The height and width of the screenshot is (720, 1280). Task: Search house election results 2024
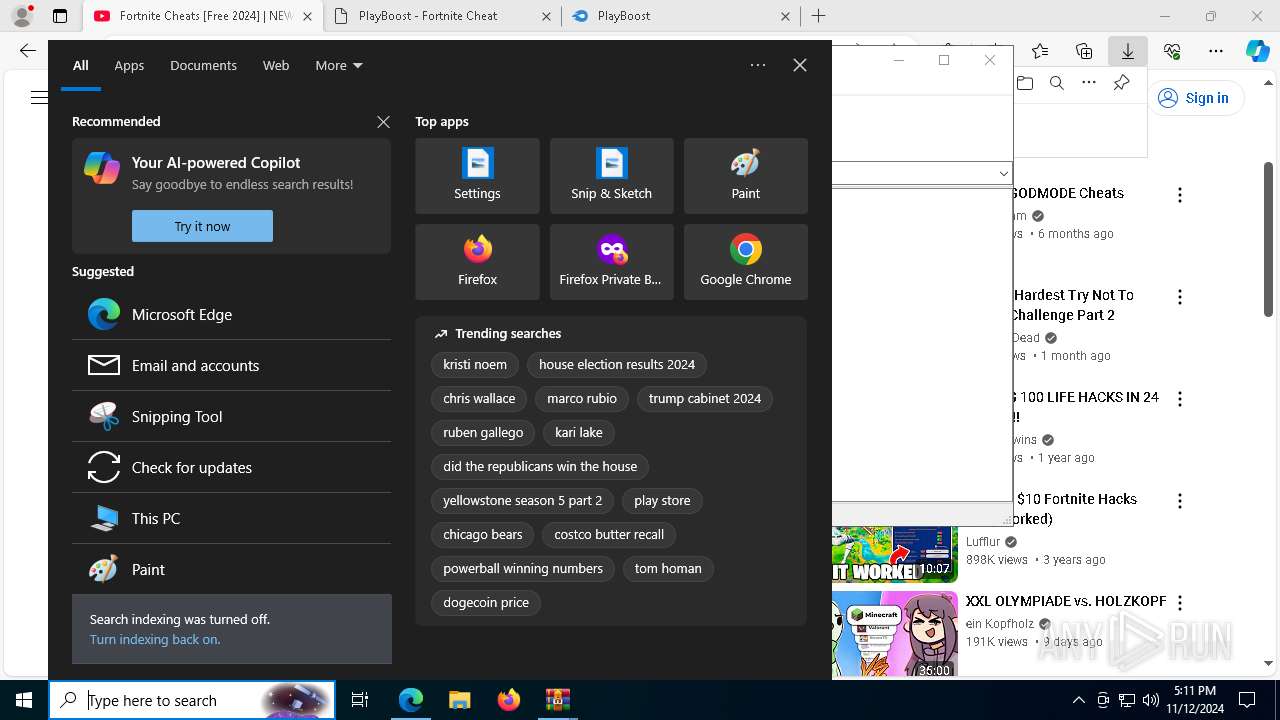coord(617,364)
